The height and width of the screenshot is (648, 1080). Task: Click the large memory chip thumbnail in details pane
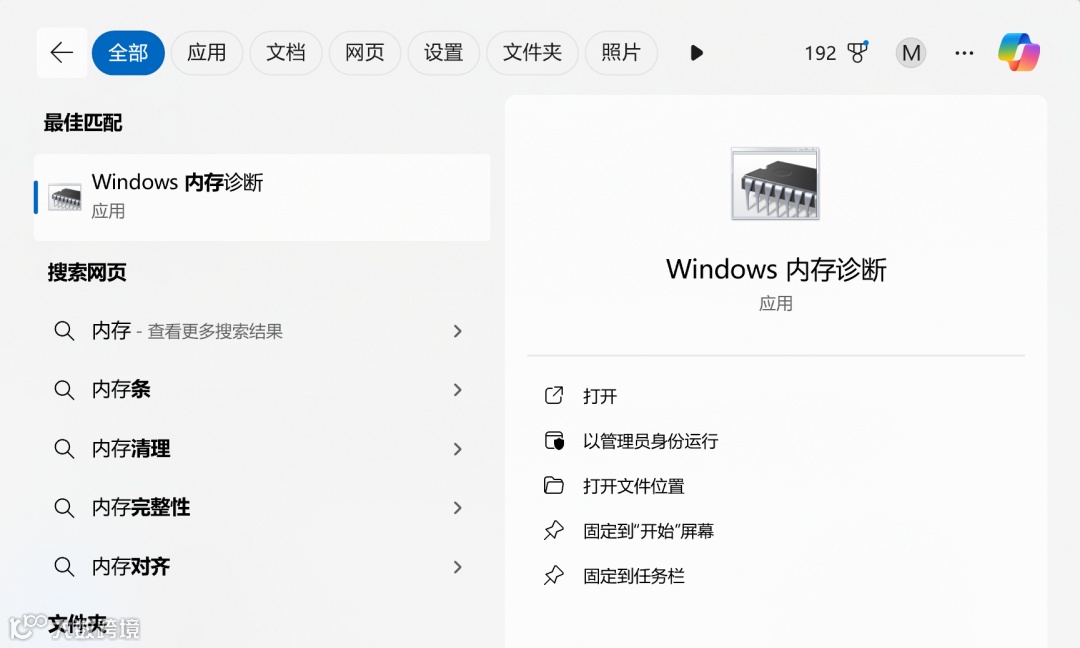[x=776, y=183]
